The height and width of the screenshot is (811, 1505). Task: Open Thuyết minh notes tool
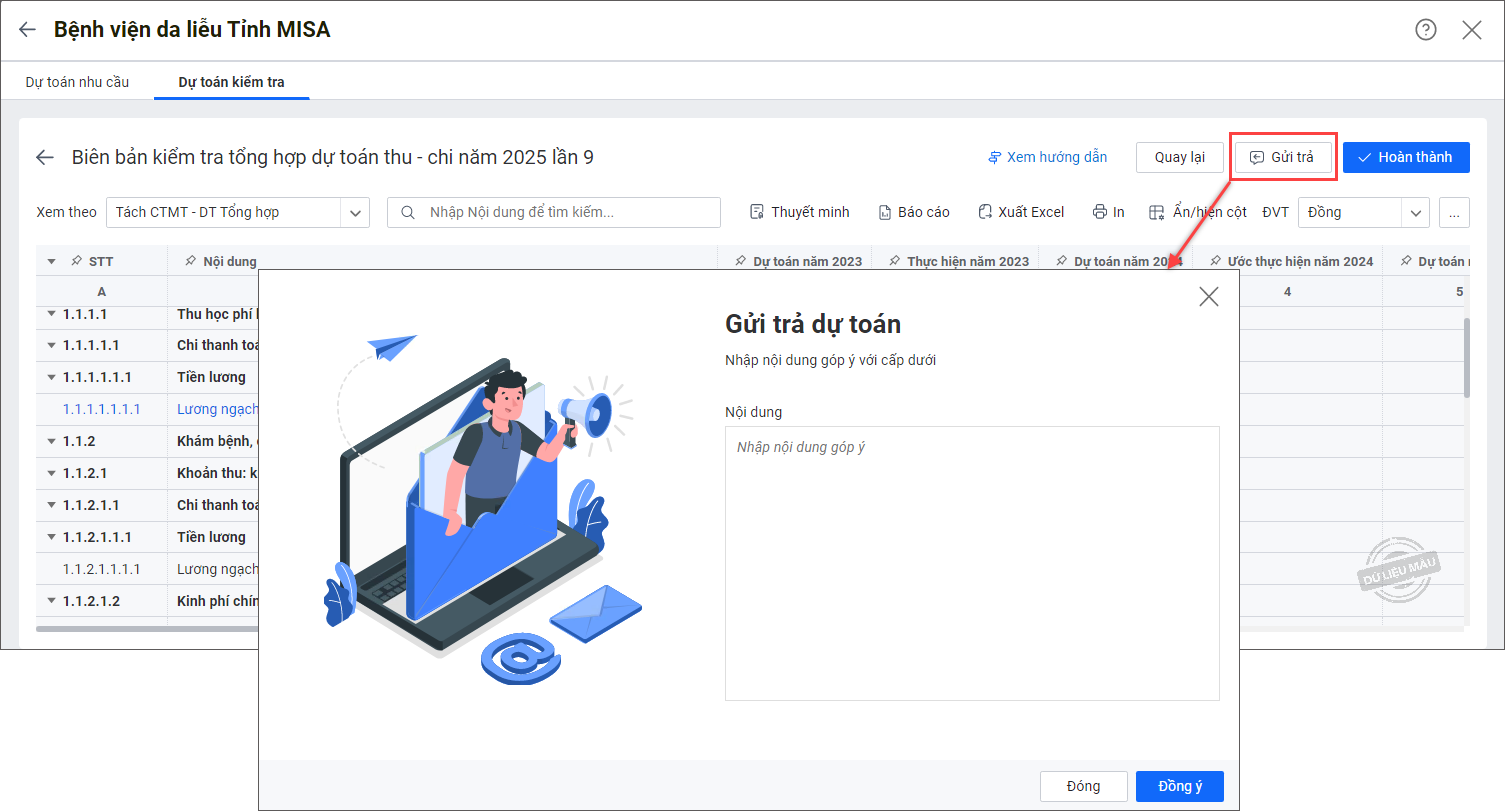click(799, 212)
